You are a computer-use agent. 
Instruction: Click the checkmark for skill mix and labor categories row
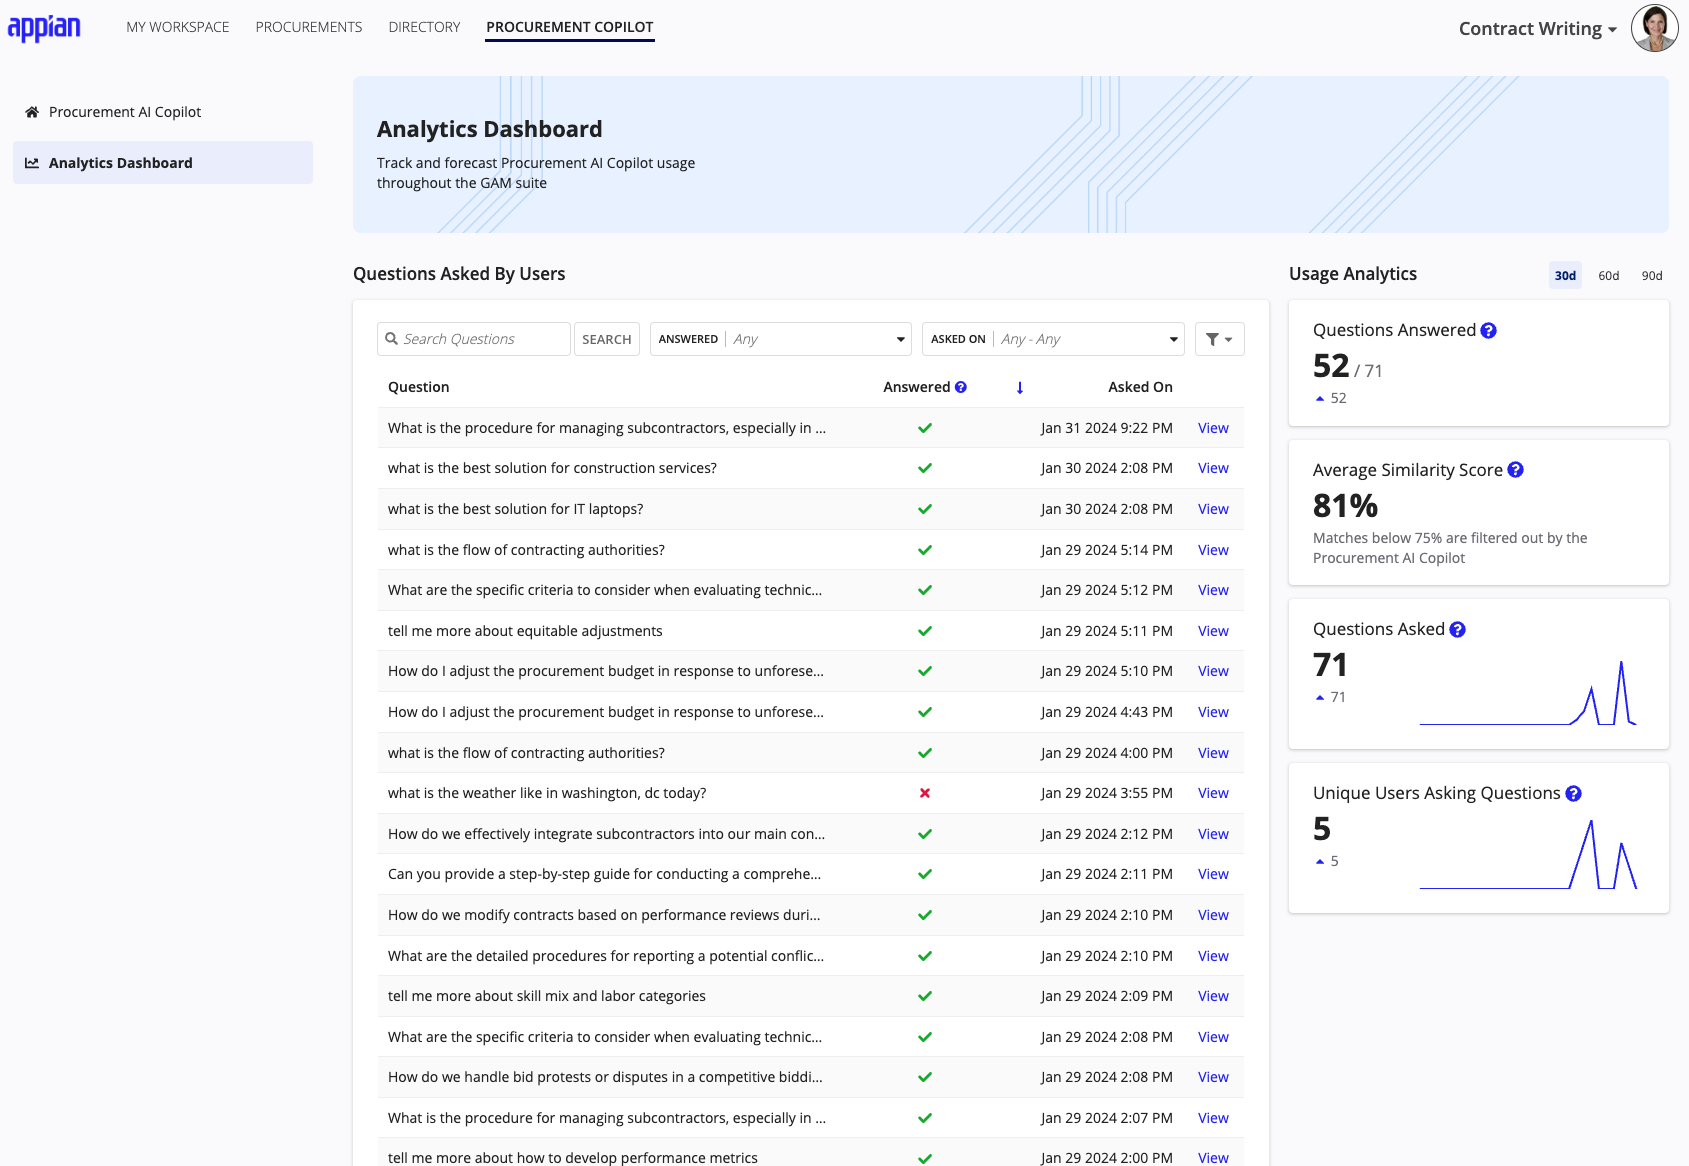(925, 996)
